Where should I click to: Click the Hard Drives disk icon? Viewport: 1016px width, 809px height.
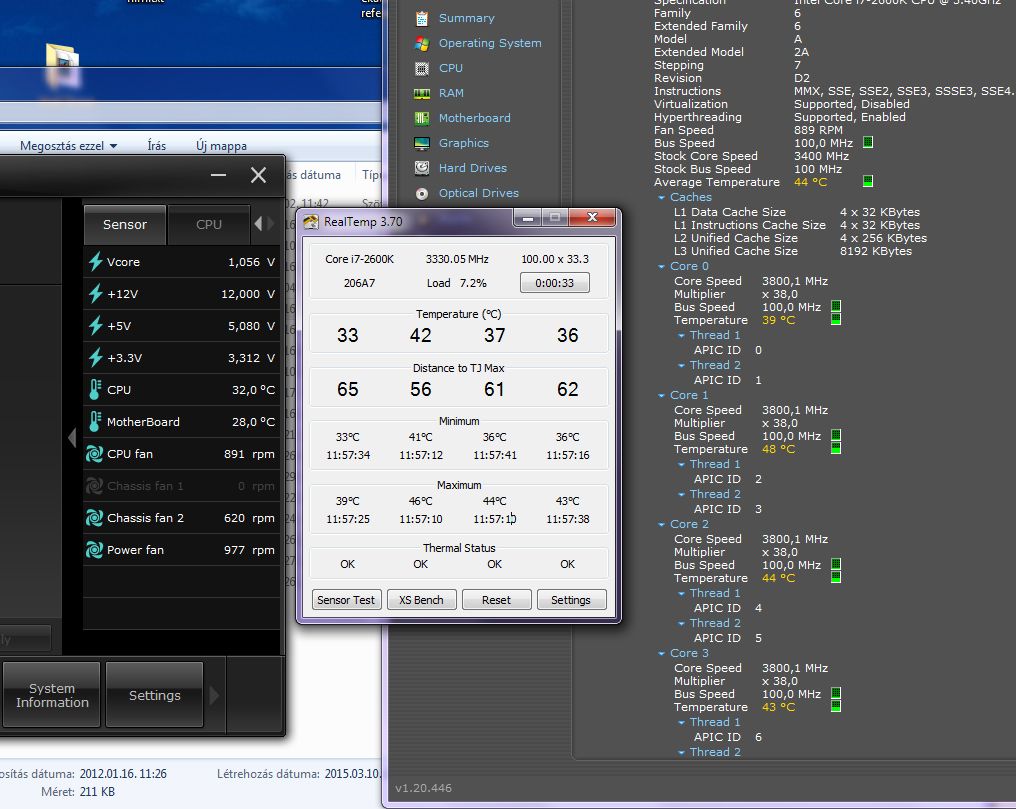[422, 168]
